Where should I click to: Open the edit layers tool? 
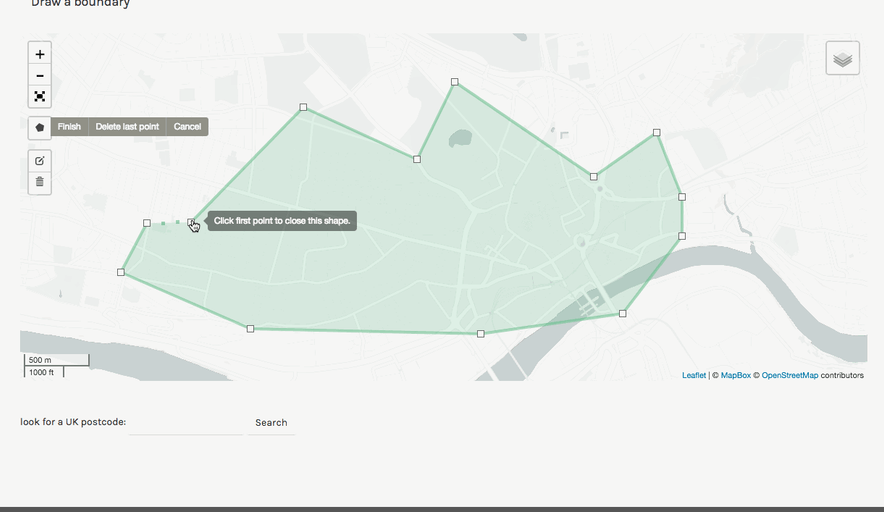[x=40, y=161]
